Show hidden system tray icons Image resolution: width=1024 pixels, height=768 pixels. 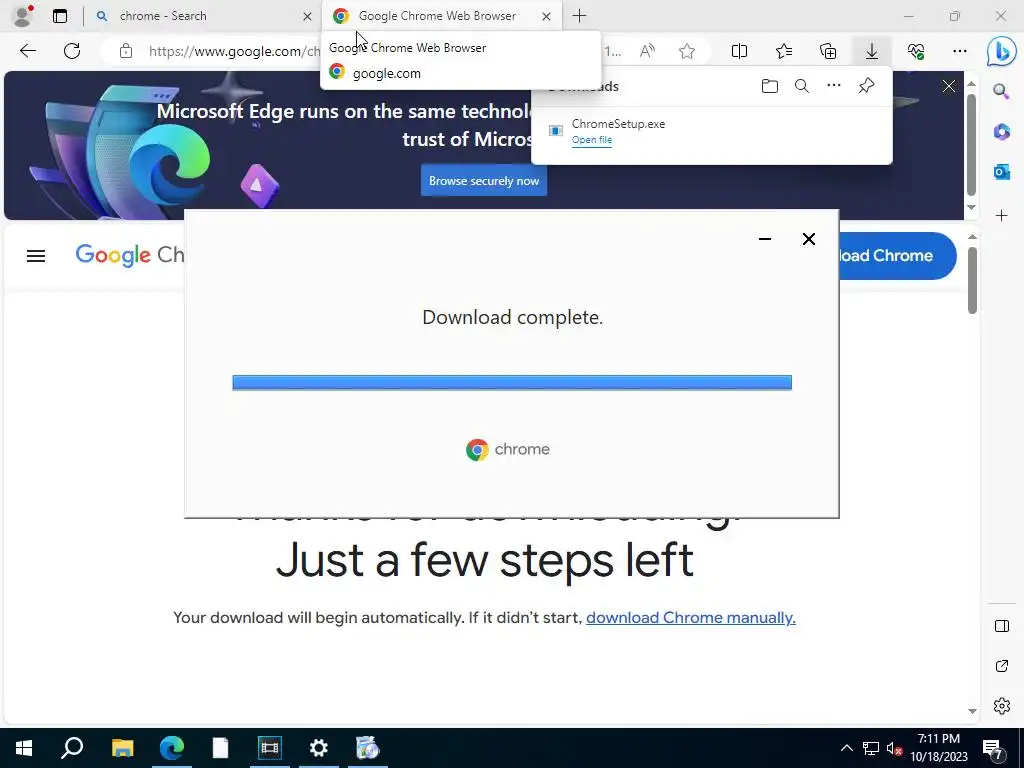(x=846, y=748)
